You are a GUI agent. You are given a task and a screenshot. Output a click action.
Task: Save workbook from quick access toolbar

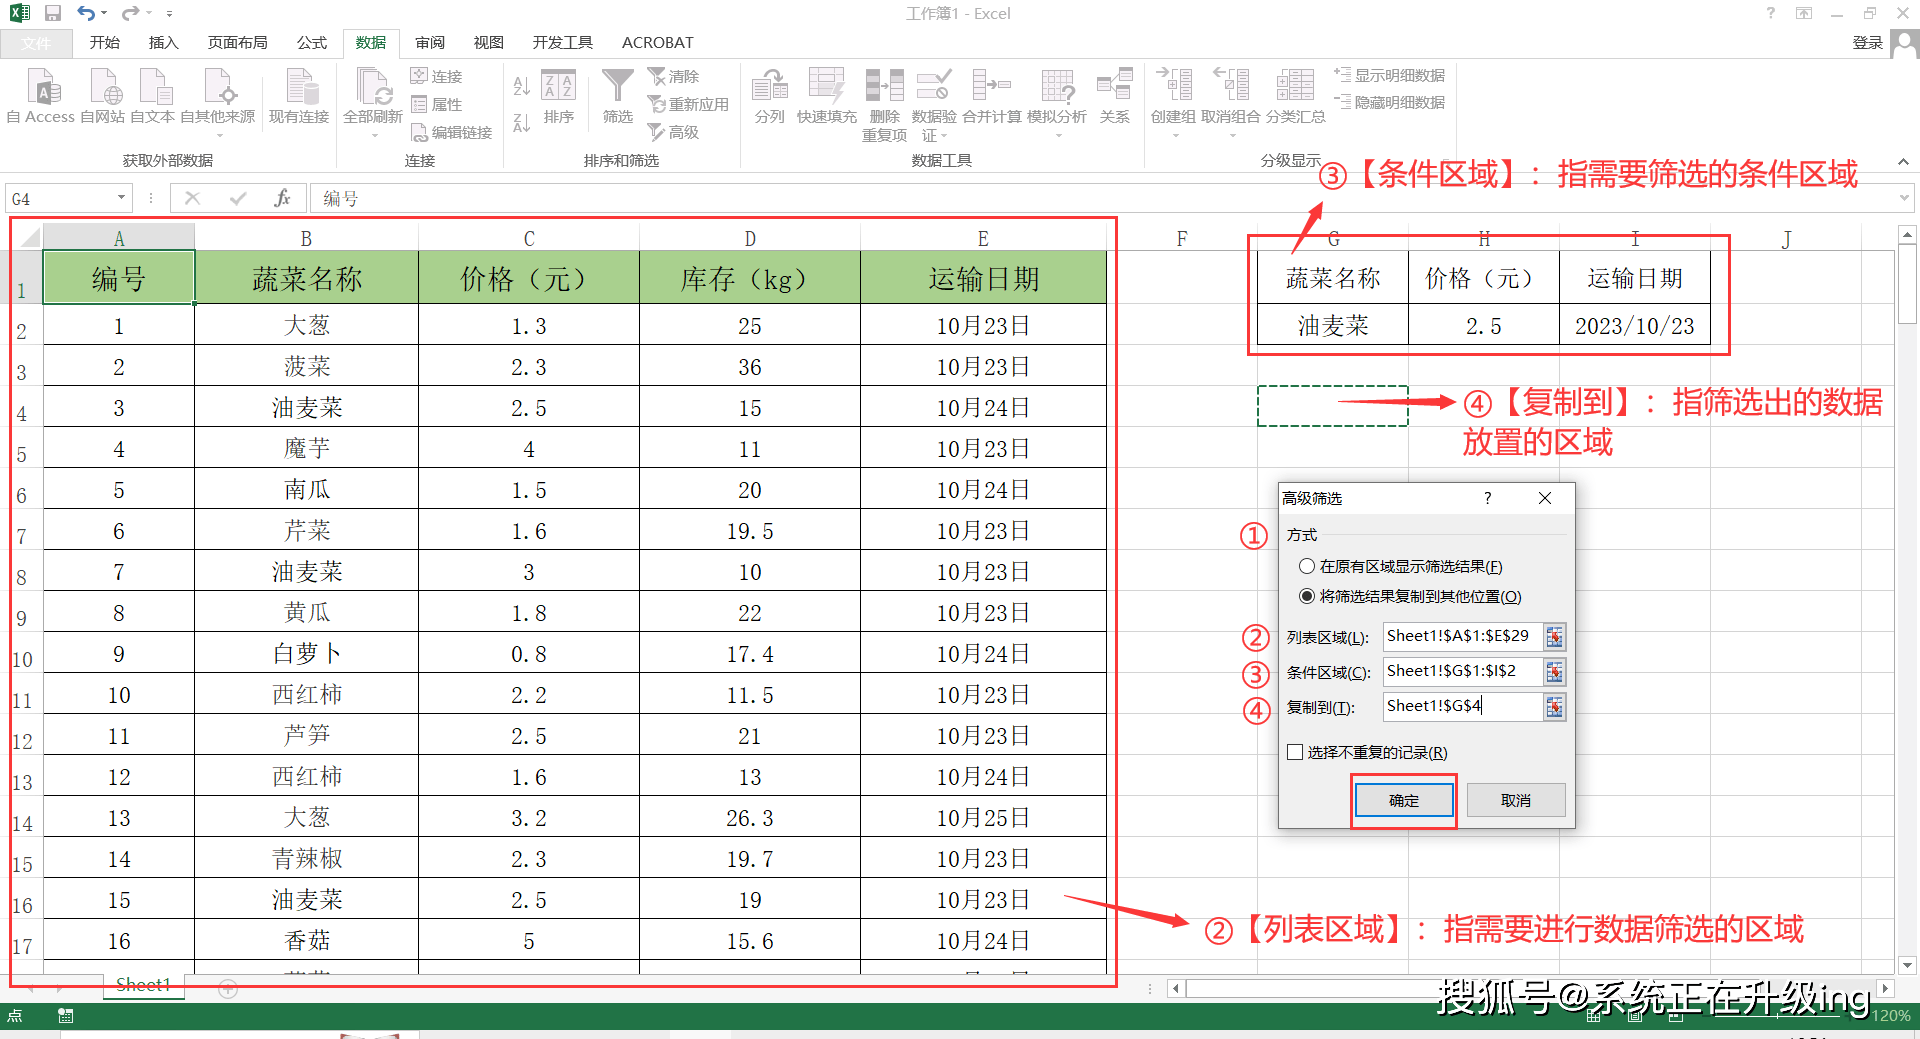tap(53, 13)
